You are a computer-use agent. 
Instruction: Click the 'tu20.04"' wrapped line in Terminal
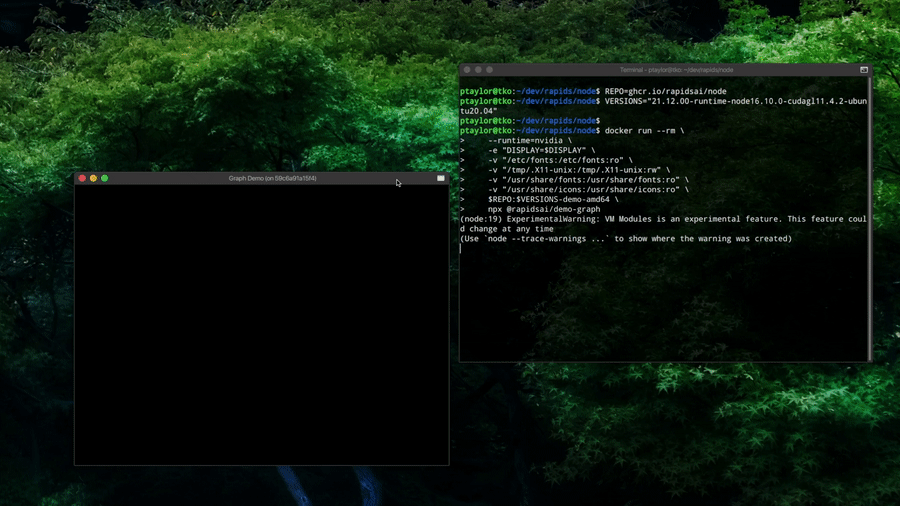click(479, 111)
